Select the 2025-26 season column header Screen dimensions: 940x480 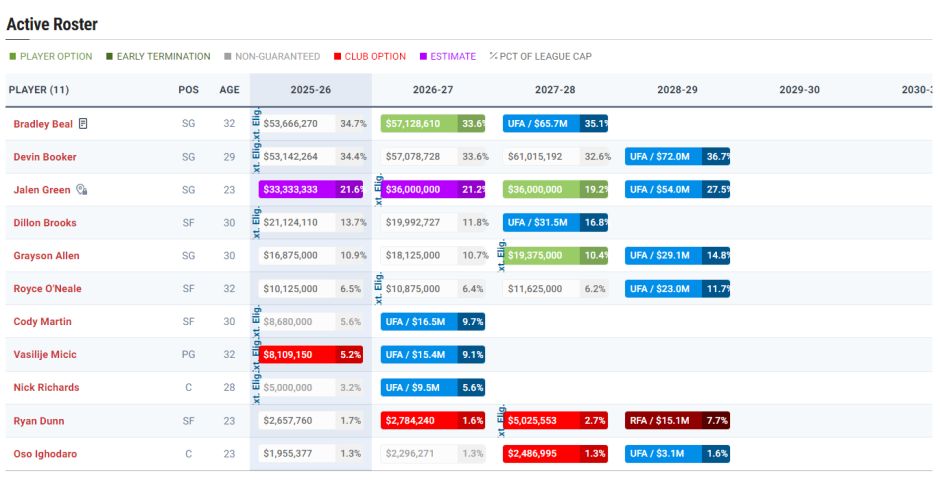point(310,90)
